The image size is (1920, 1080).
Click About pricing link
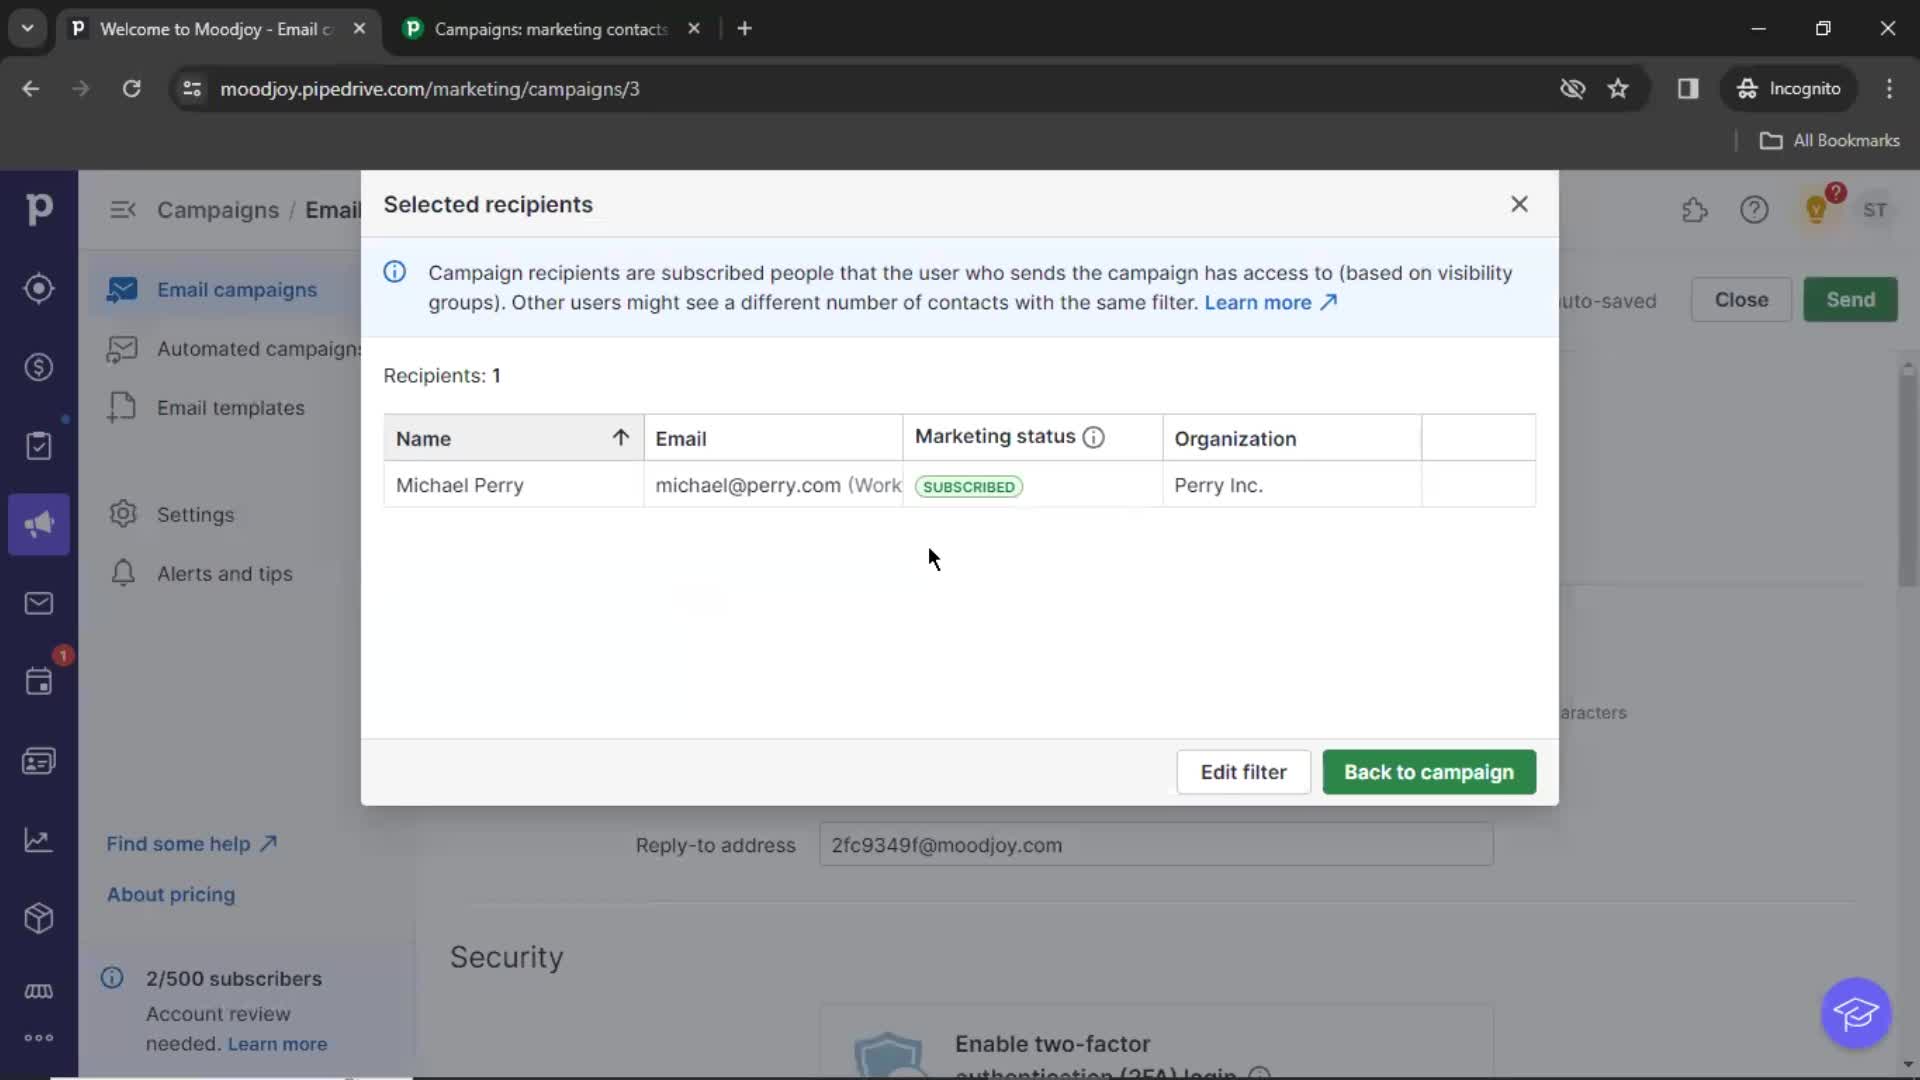[x=171, y=895]
